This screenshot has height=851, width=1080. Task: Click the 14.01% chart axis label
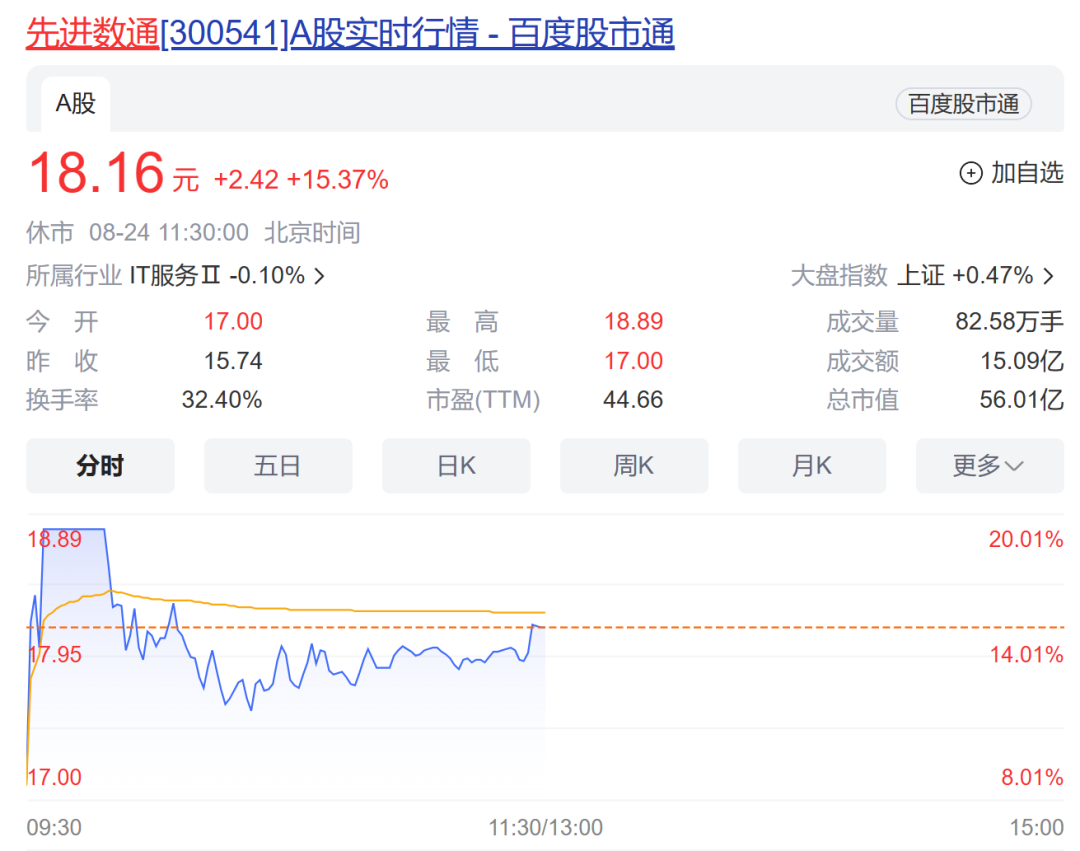point(1026,654)
